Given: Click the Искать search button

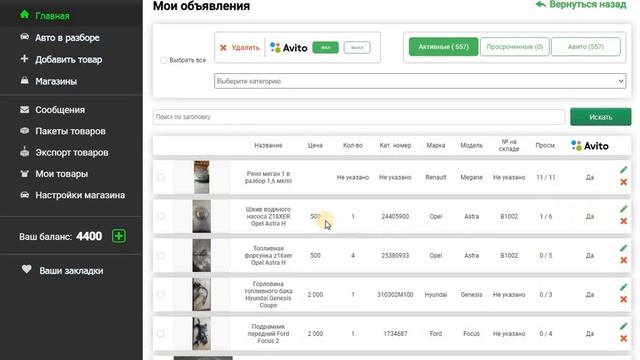Looking at the screenshot, I should [x=600, y=117].
